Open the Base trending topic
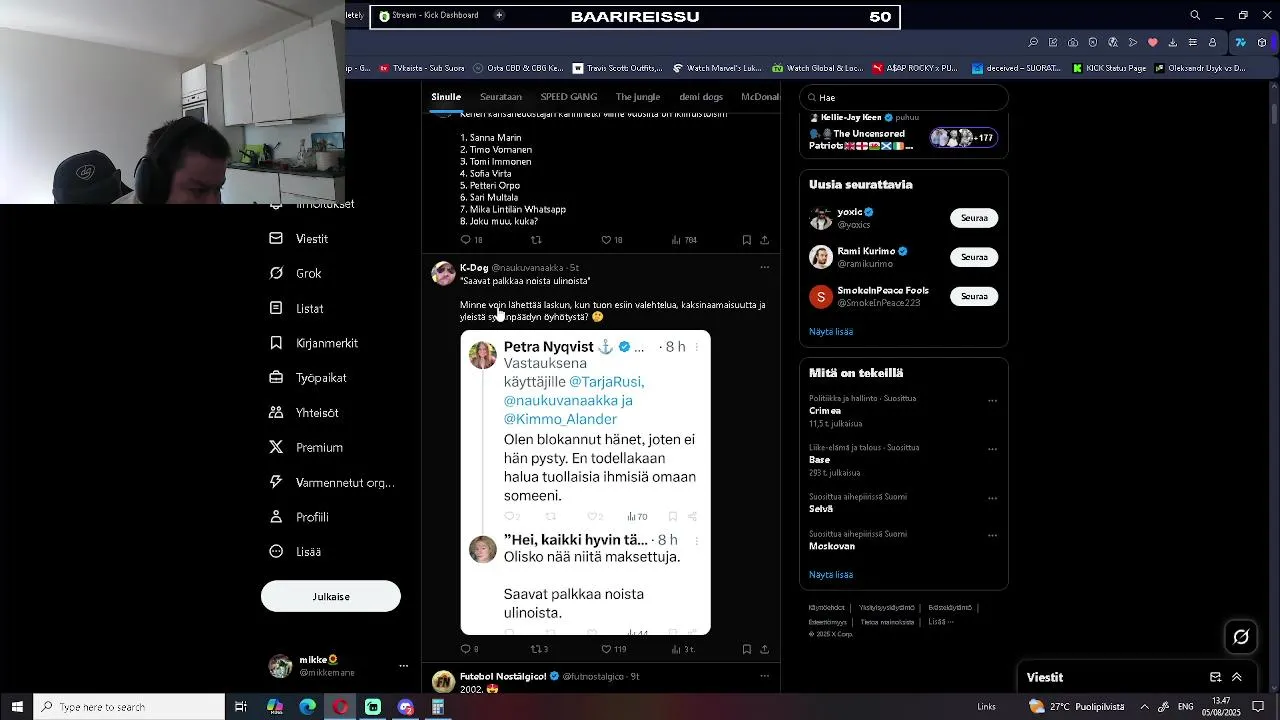This screenshot has height=720, width=1280. tap(820, 460)
